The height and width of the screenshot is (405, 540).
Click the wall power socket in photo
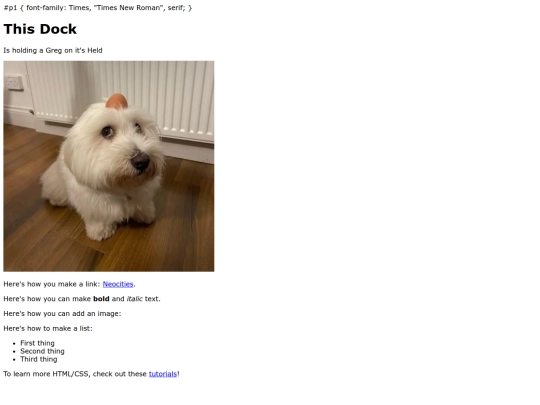14,83
